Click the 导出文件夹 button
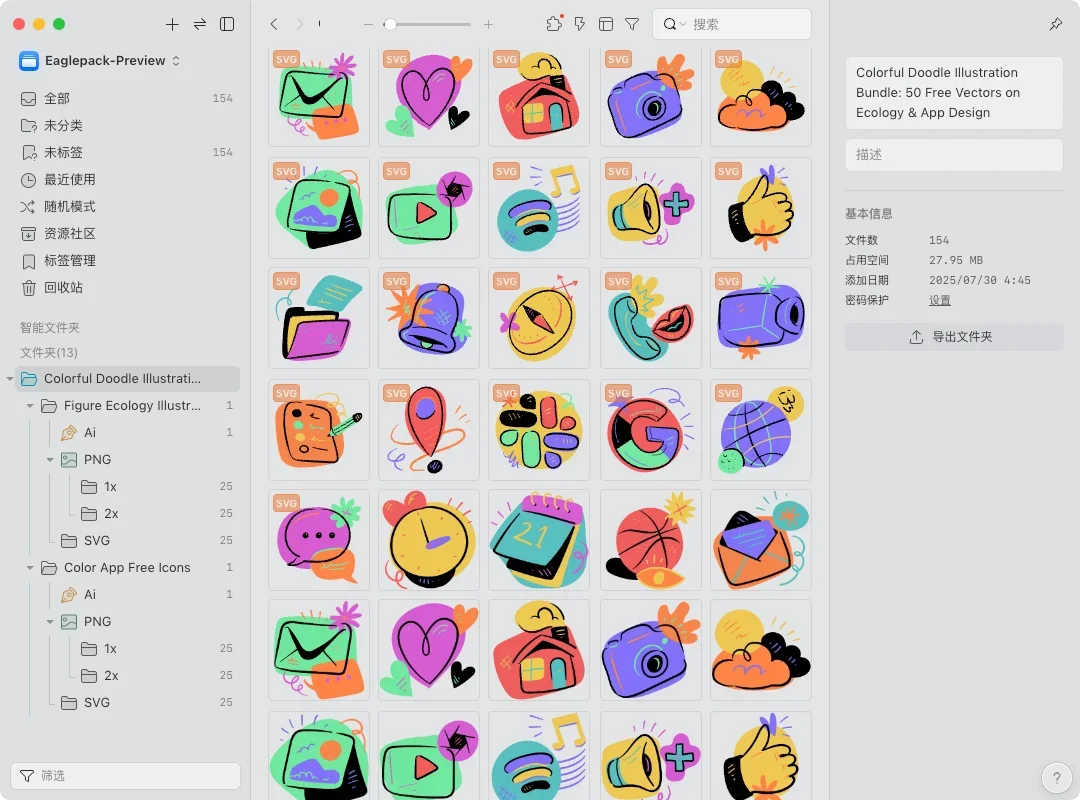Viewport: 1080px width, 800px height. [x=953, y=337]
